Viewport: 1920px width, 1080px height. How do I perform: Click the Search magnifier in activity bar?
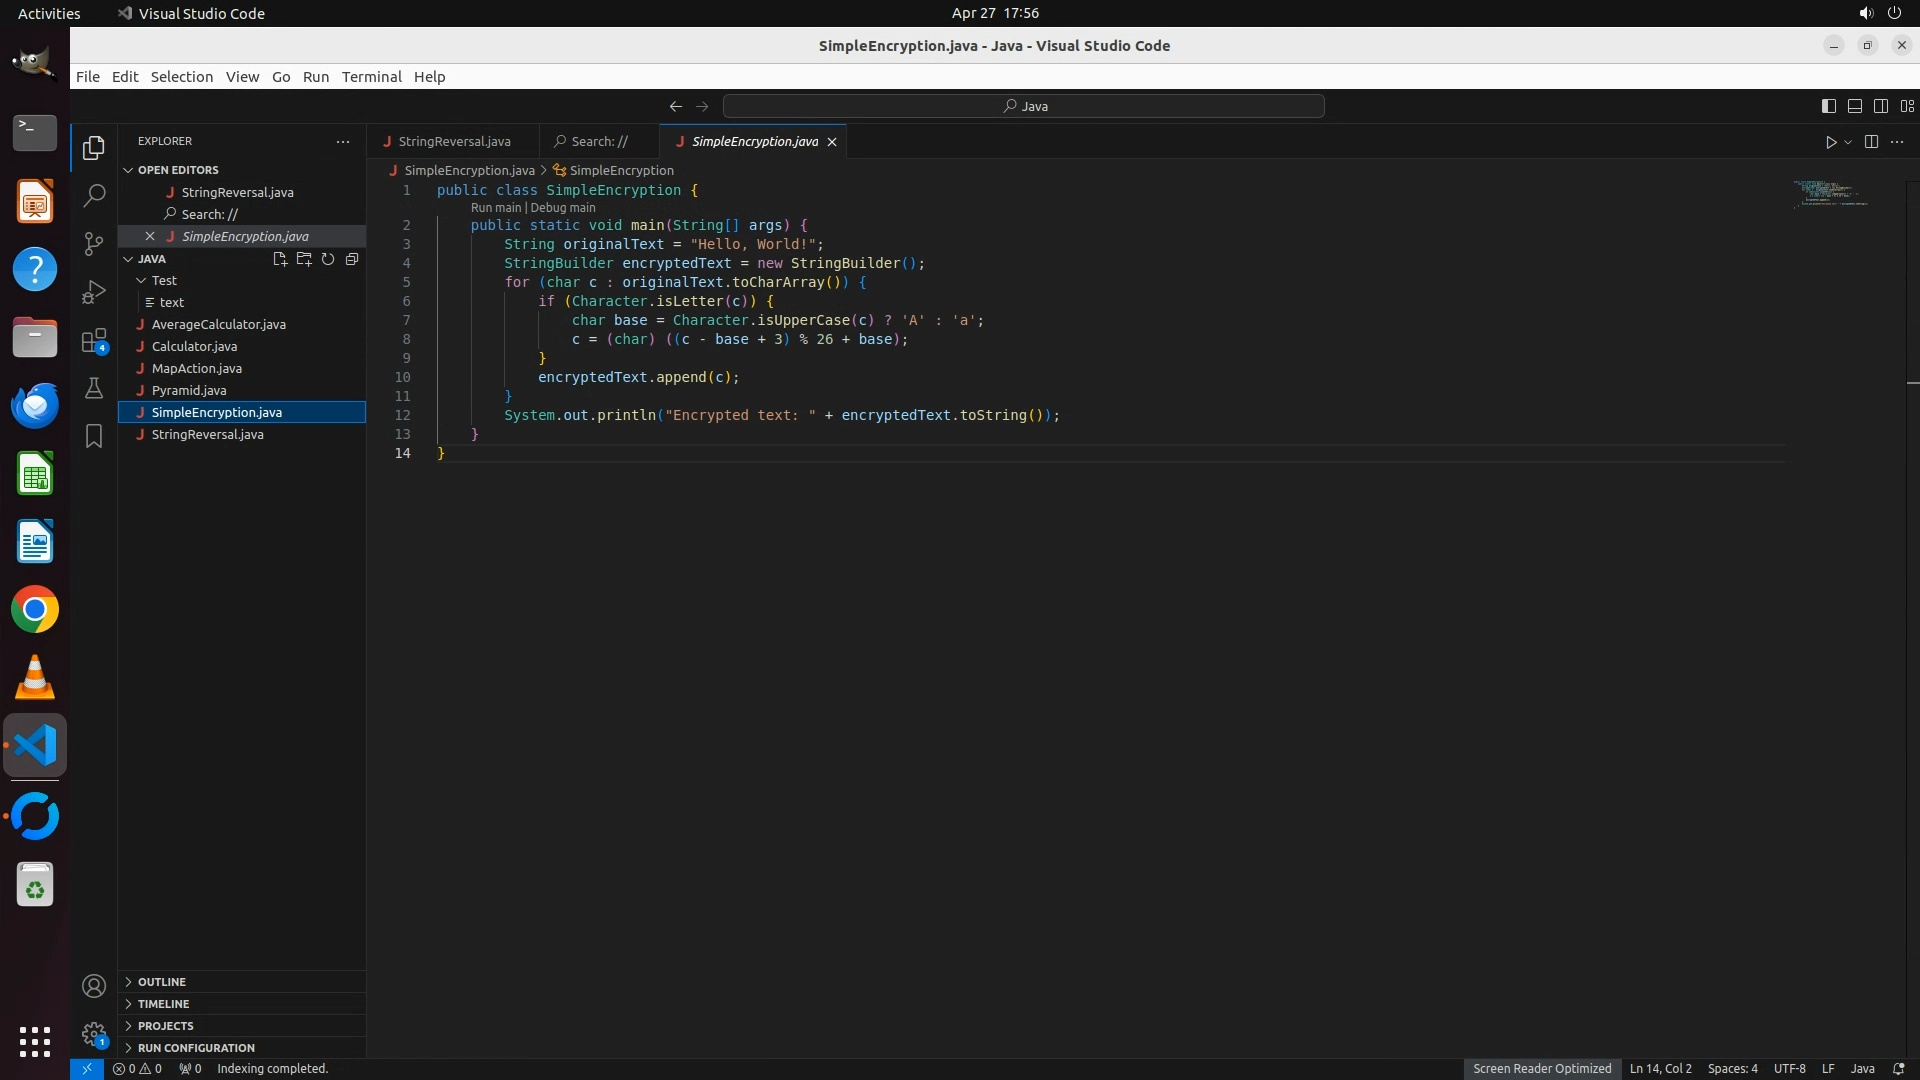tap(93, 195)
